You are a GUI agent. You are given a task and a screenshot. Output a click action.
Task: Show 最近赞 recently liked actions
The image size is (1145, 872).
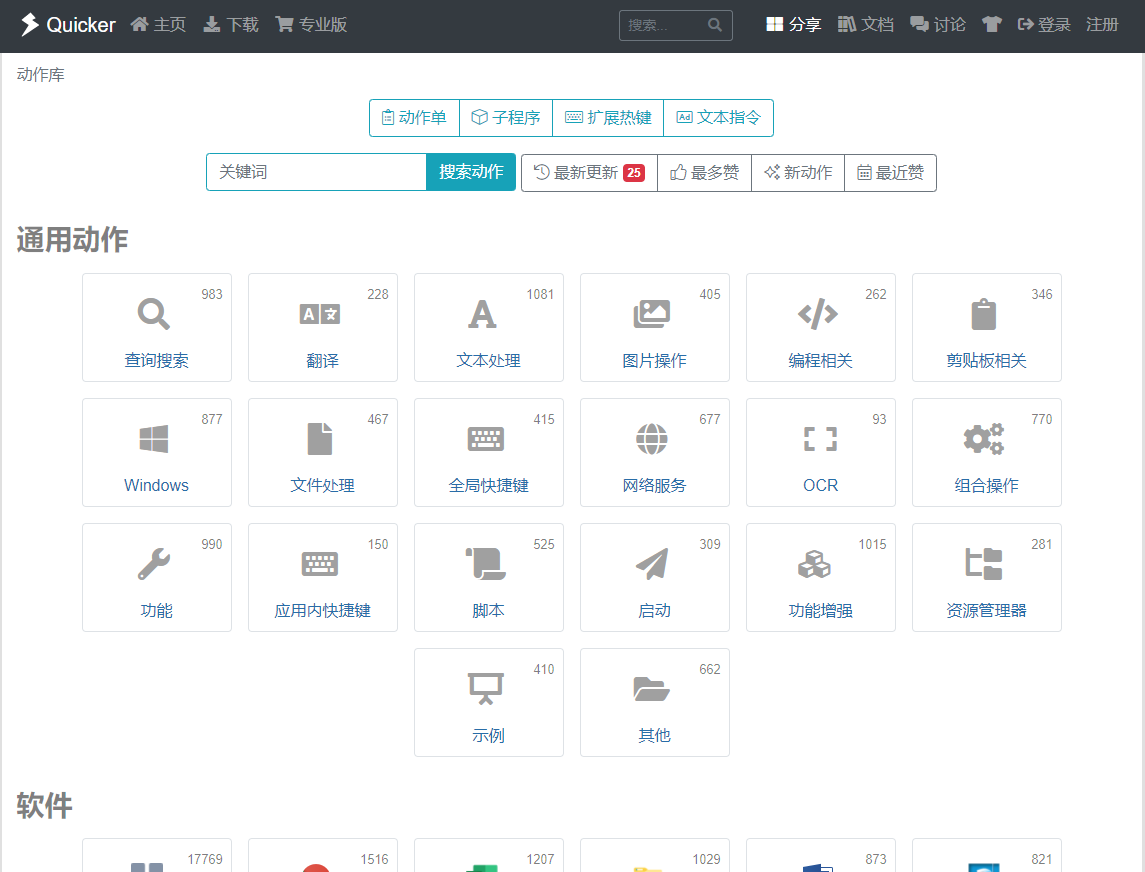point(890,172)
